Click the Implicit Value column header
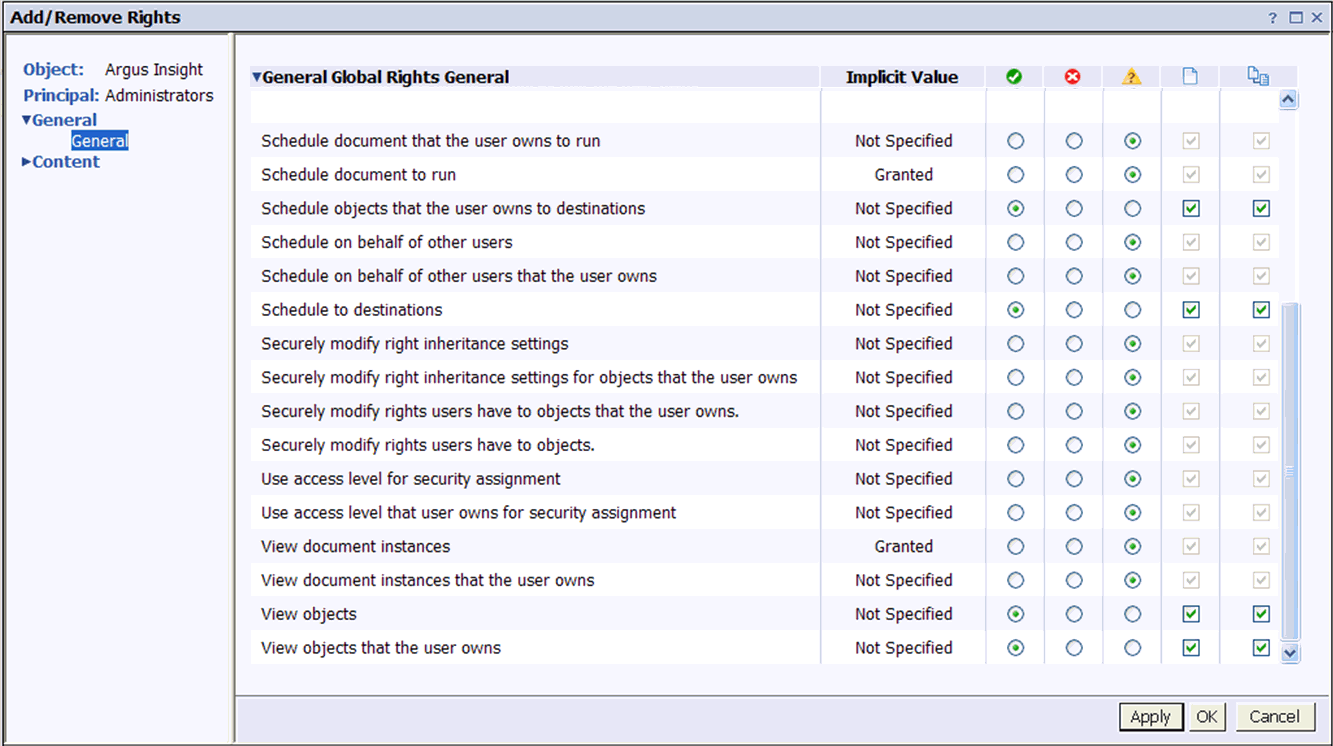Screen dimensions: 1333x746 pyautogui.click(x=902, y=77)
